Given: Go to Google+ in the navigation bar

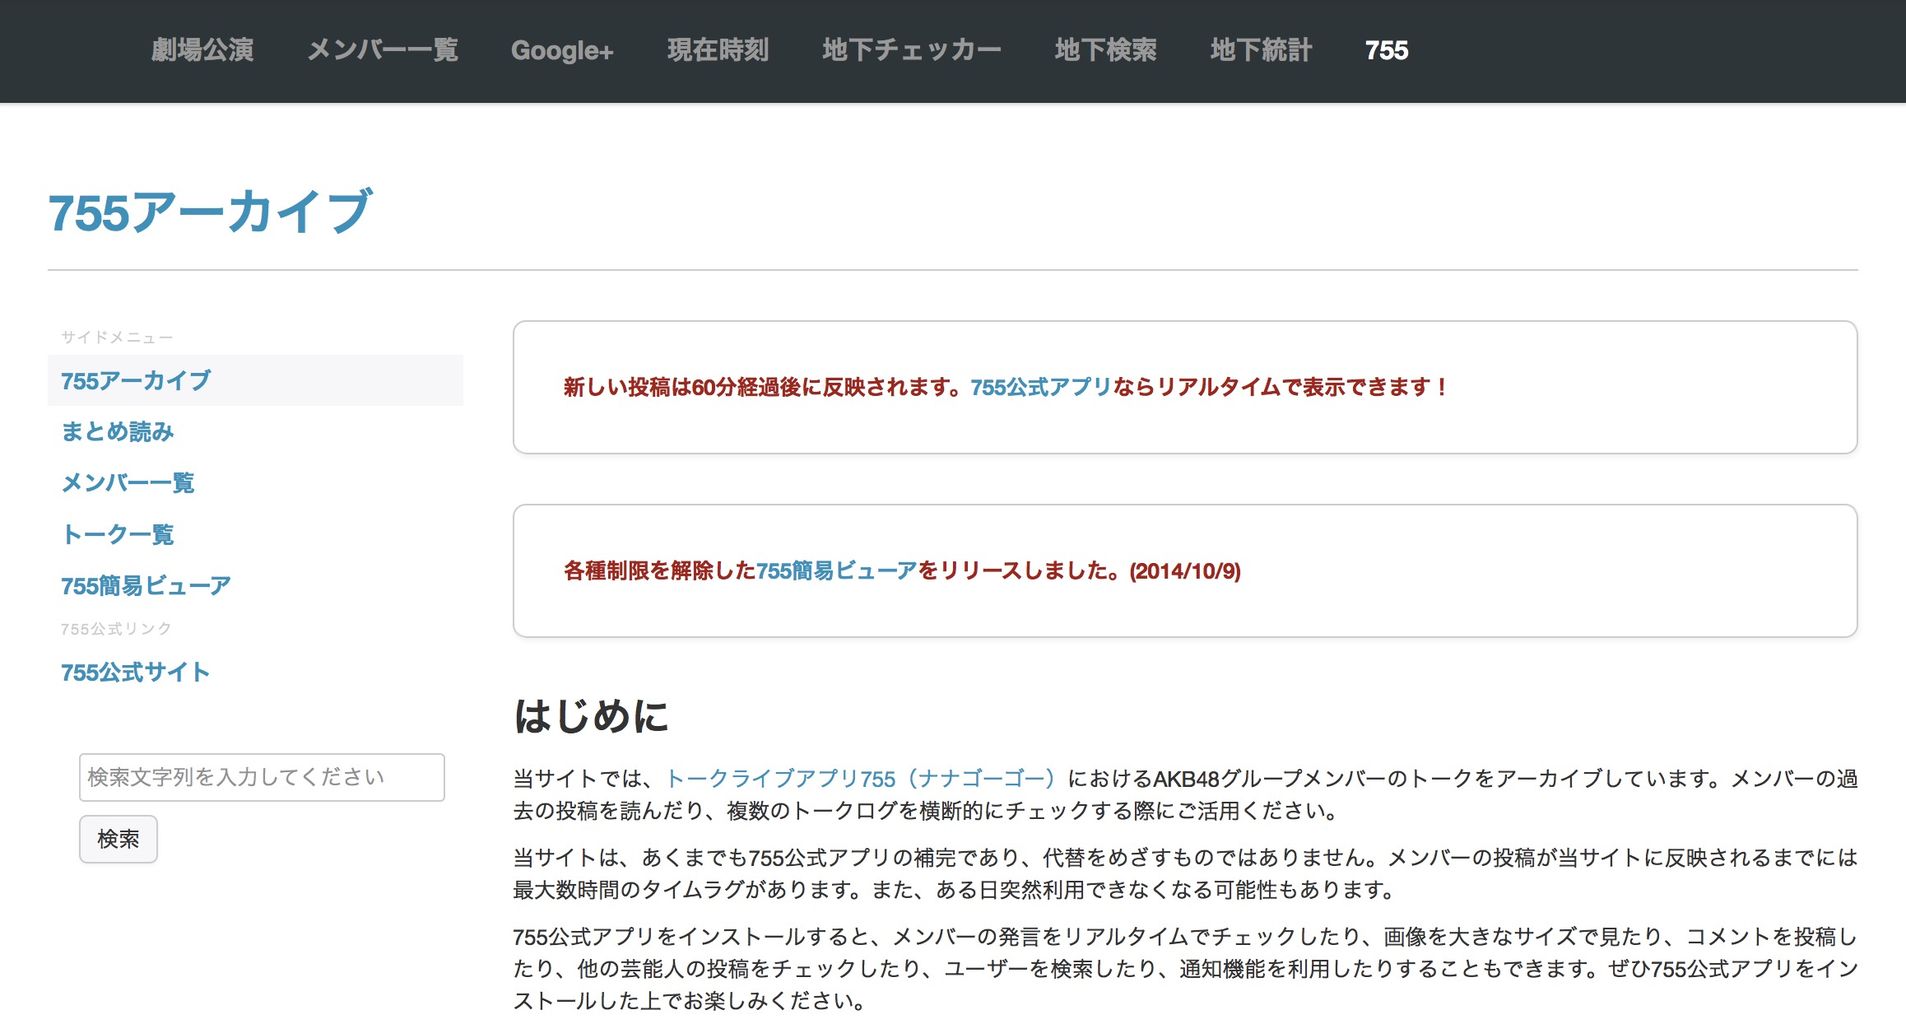Looking at the screenshot, I should tap(562, 50).
